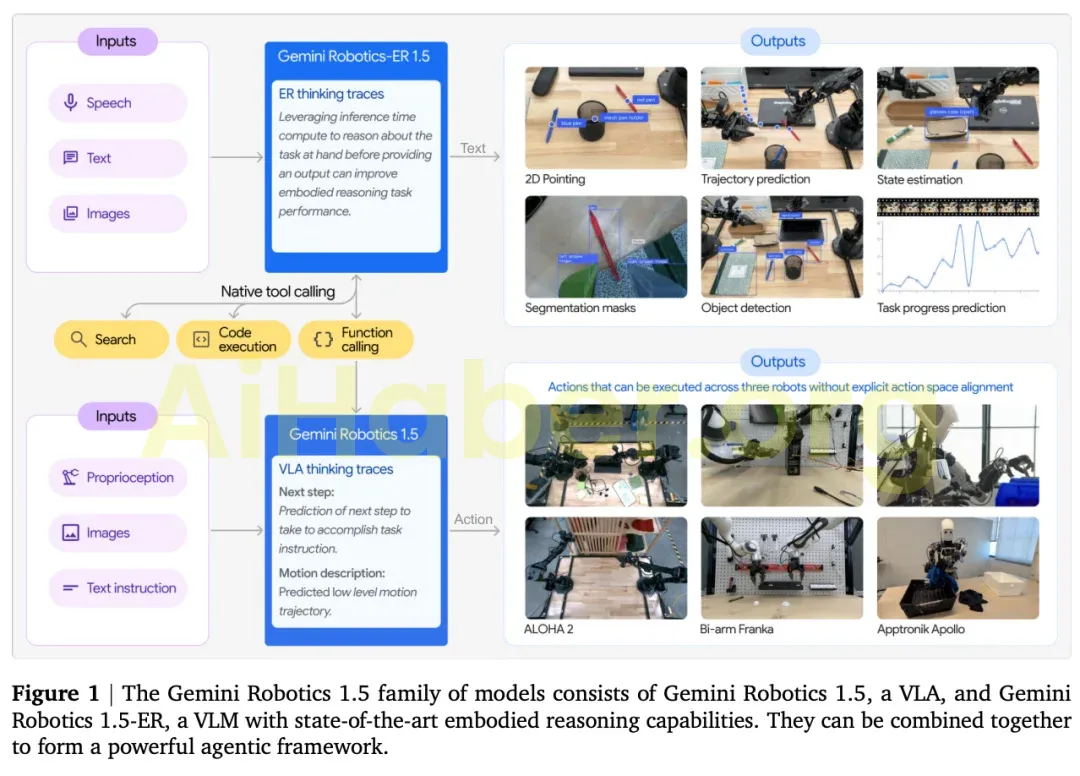Switch to the first Outputs tab
Viewport: 1080px width, 776px height.
pyautogui.click(x=780, y=41)
